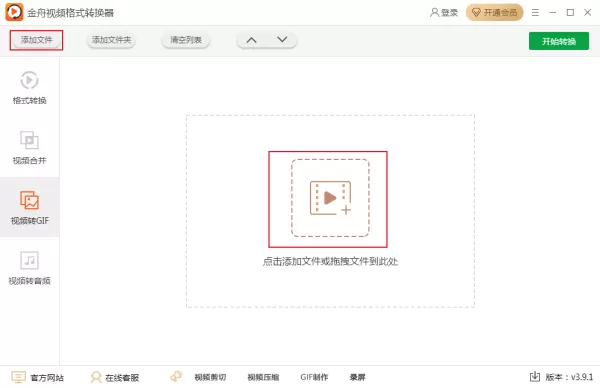Open the 格式转换 sidebar tab

(29, 87)
